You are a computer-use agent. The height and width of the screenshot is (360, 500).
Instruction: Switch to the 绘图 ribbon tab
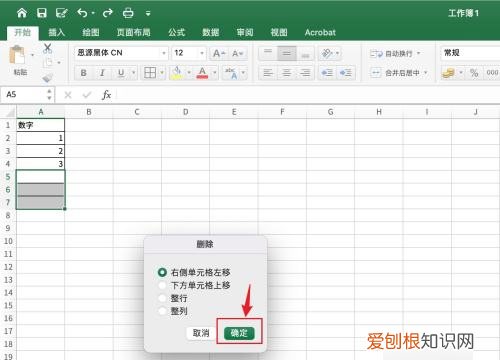[x=91, y=32]
